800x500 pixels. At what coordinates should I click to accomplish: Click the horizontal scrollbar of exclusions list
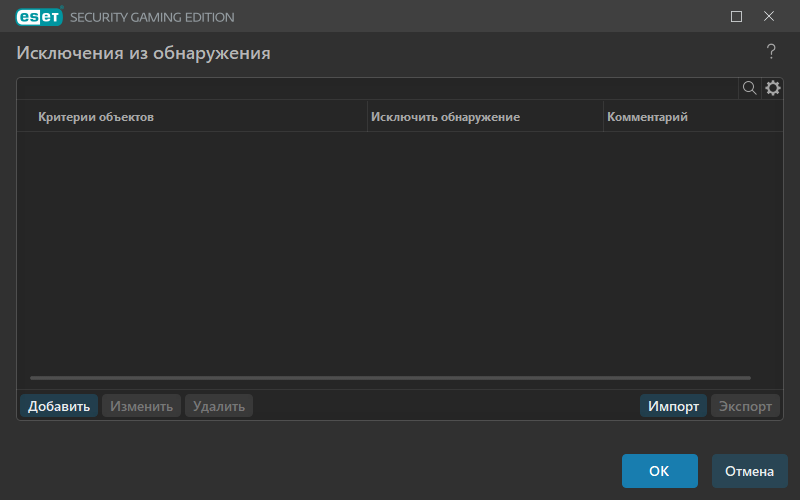pos(390,378)
